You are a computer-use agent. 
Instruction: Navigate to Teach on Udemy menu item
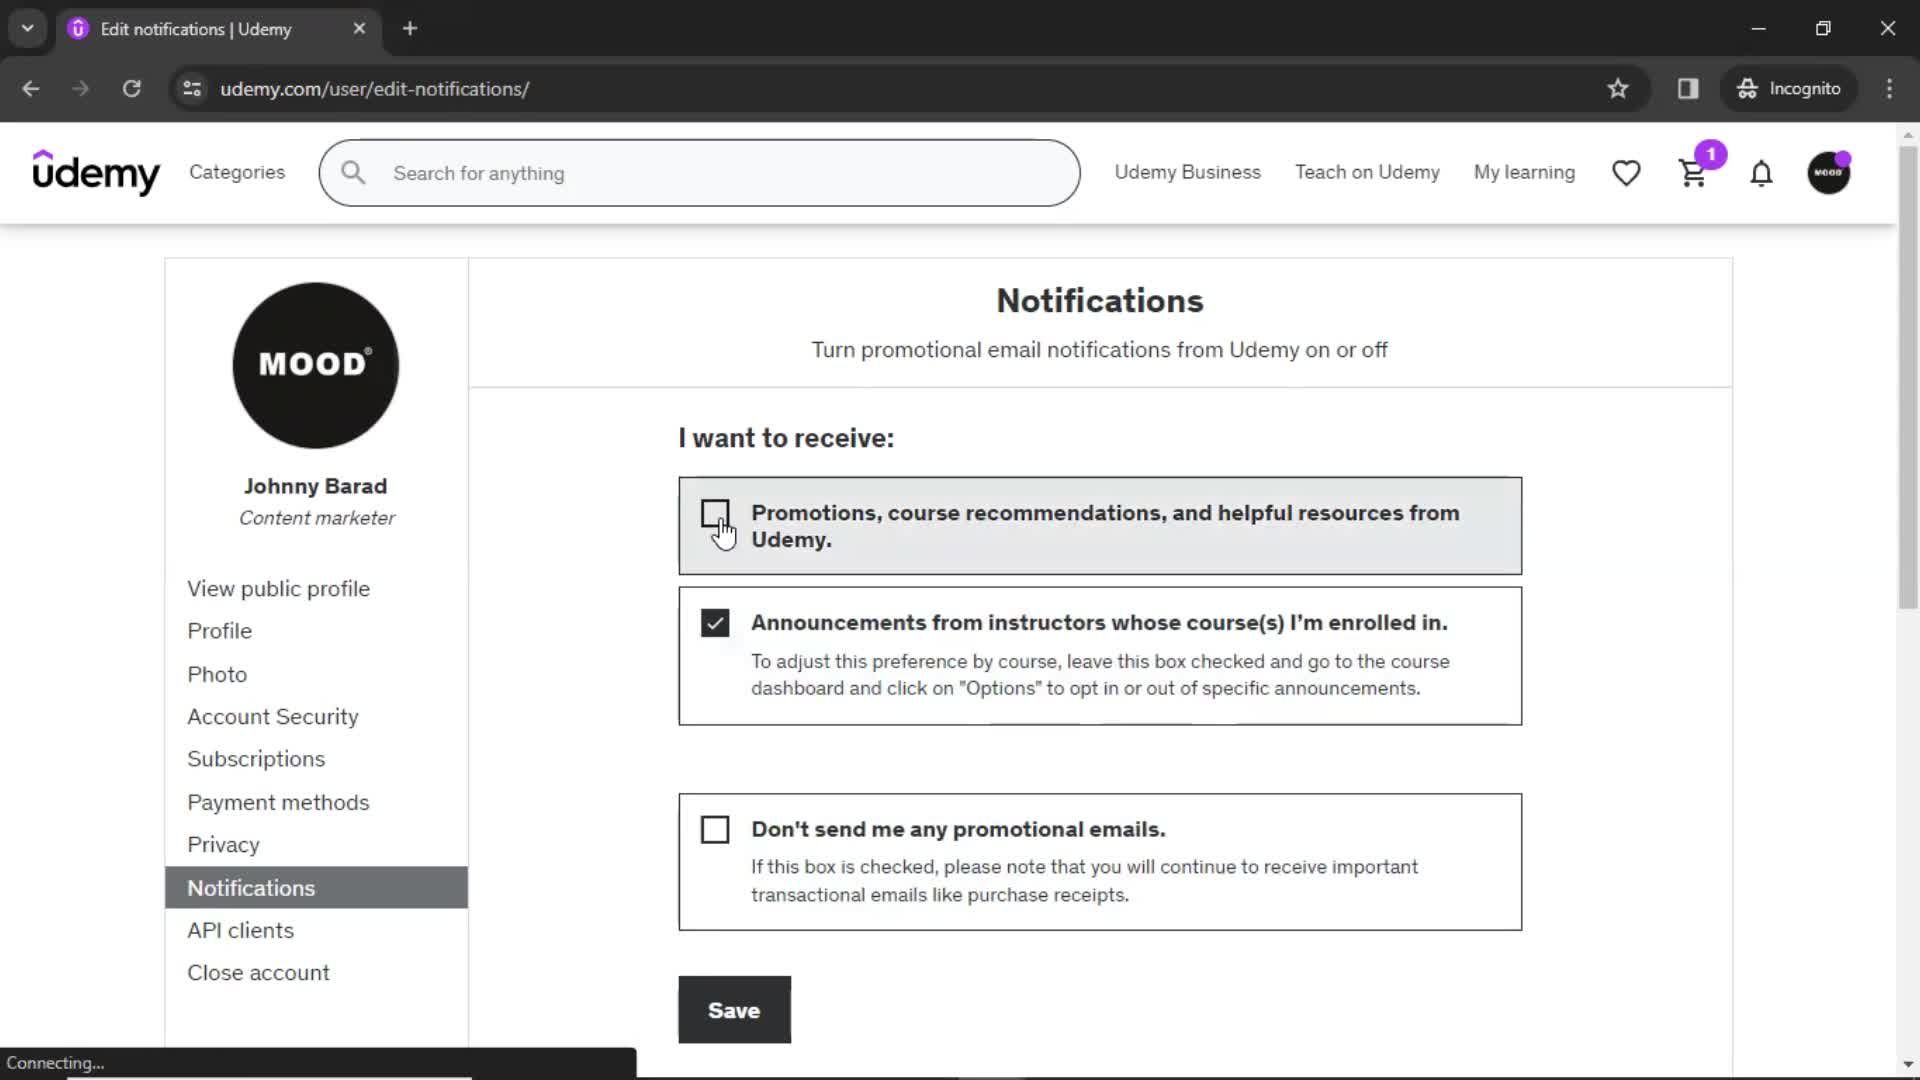(1367, 173)
